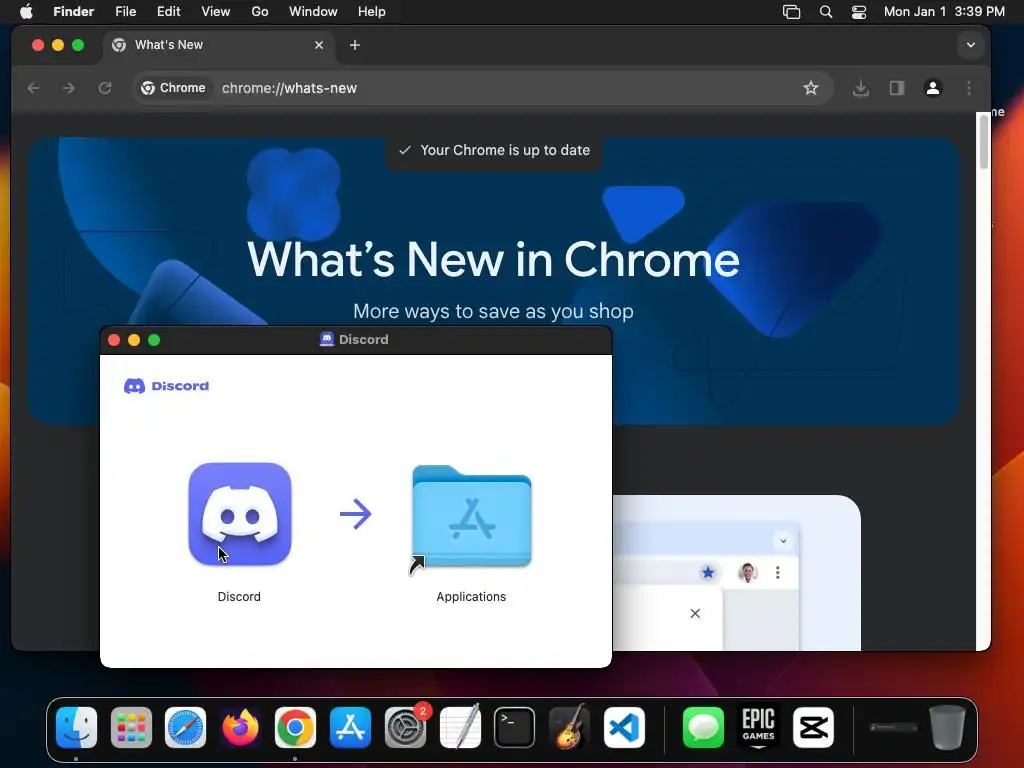Open Finder from the Dock
The image size is (1024, 768).
tap(76, 727)
